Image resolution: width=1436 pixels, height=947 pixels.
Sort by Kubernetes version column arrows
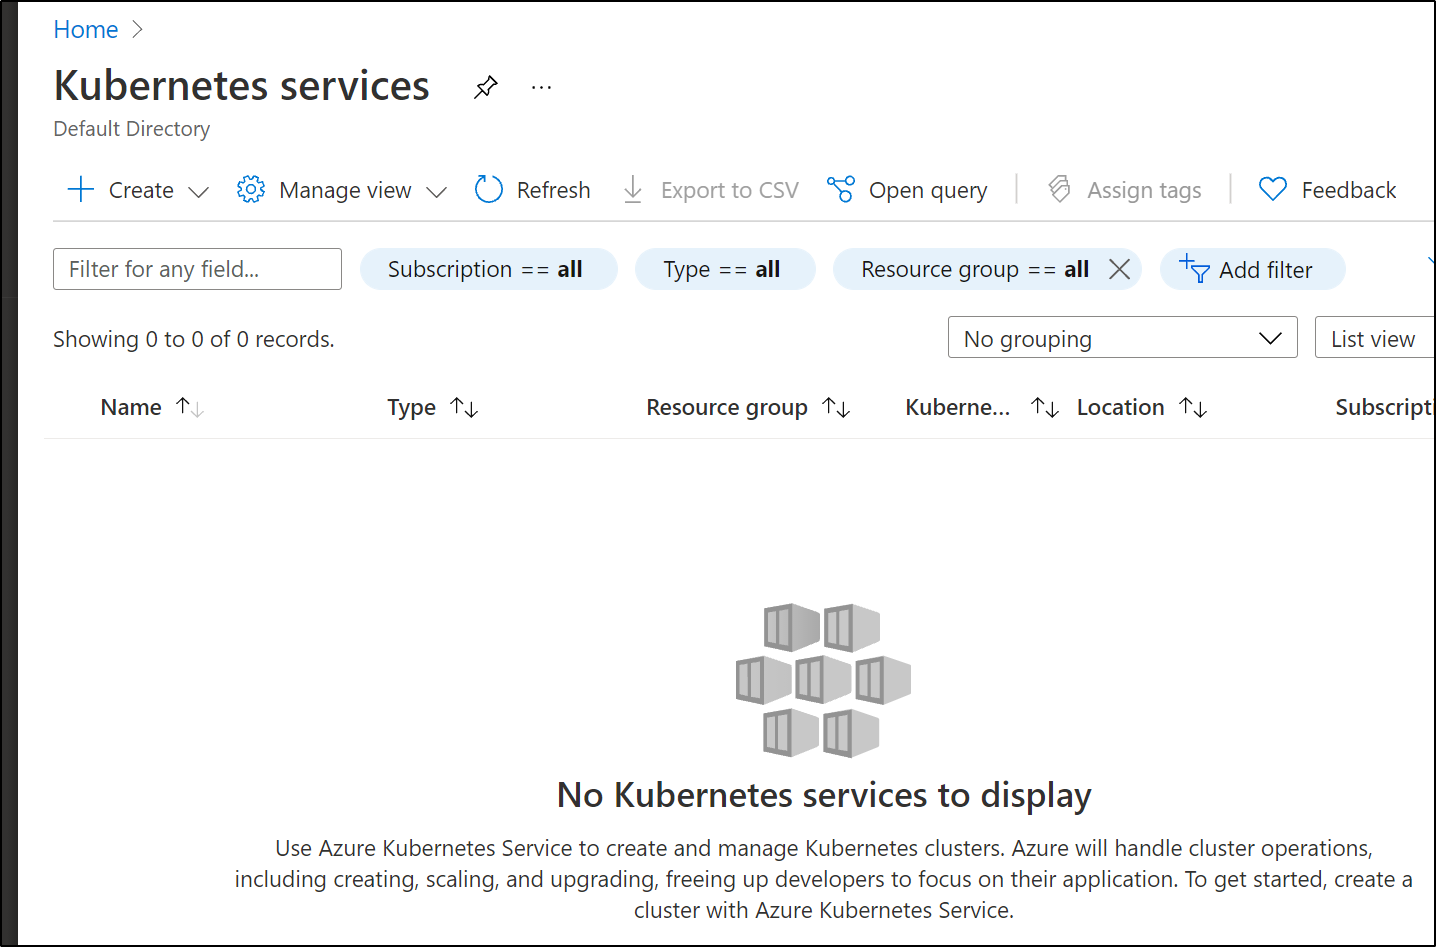point(1045,407)
